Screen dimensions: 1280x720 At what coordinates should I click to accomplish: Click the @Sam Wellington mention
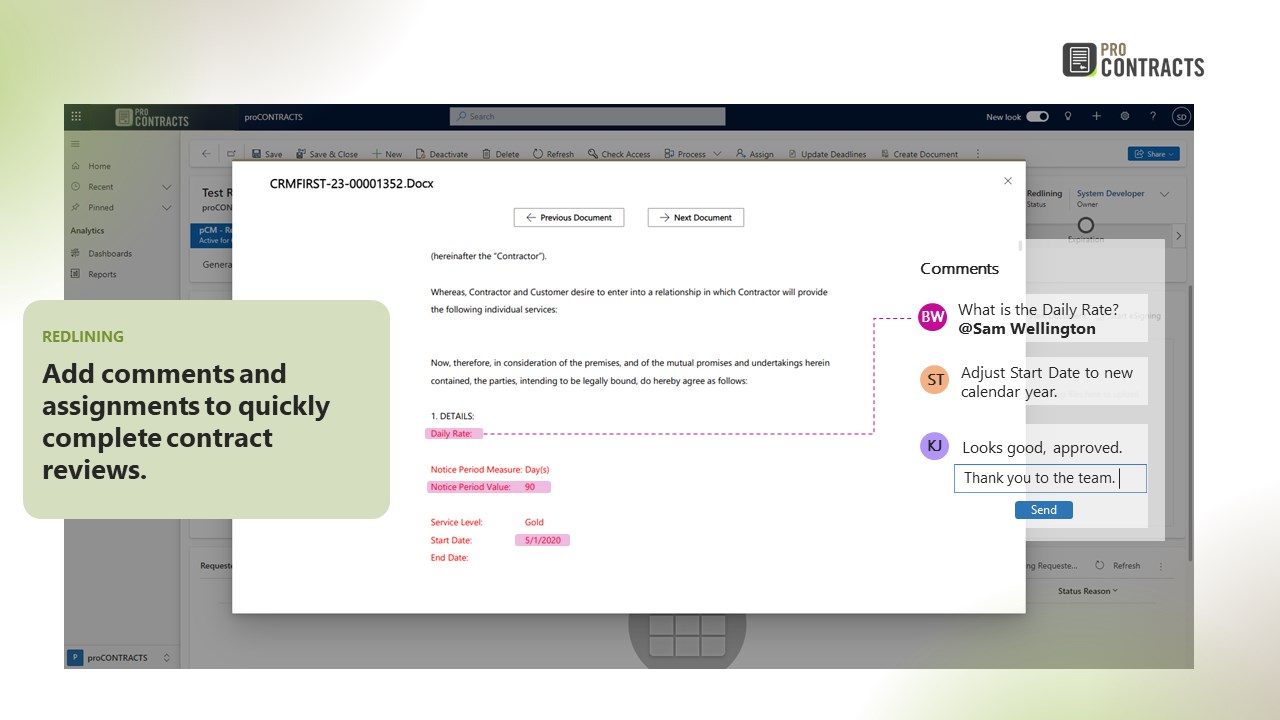[x=1026, y=329]
